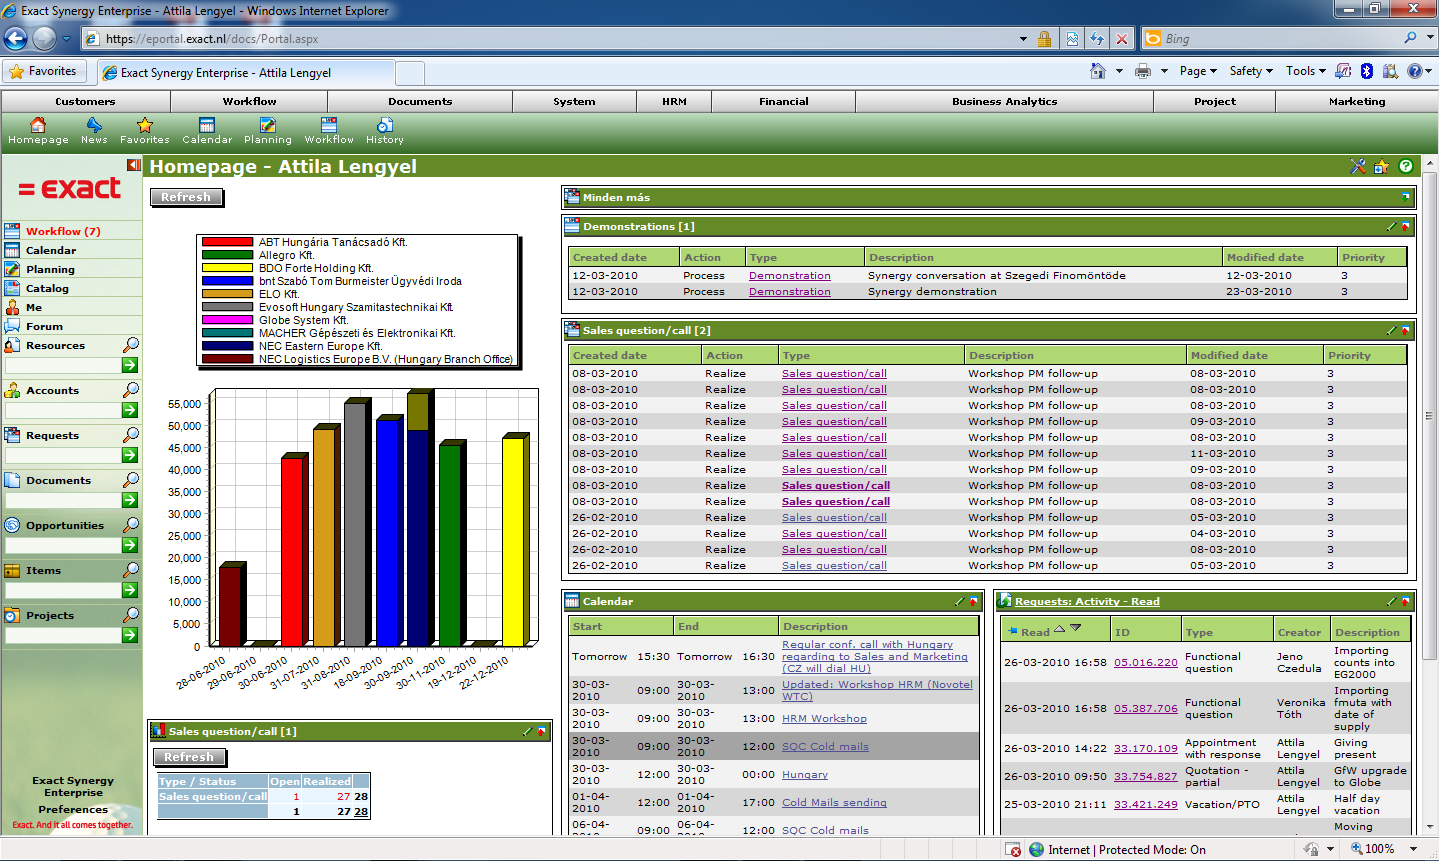Click the Resources search input field

pyautogui.click(x=62, y=366)
